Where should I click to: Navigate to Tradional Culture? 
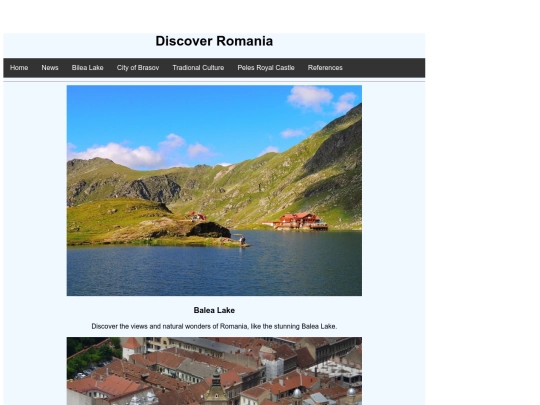pyautogui.click(x=198, y=68)
